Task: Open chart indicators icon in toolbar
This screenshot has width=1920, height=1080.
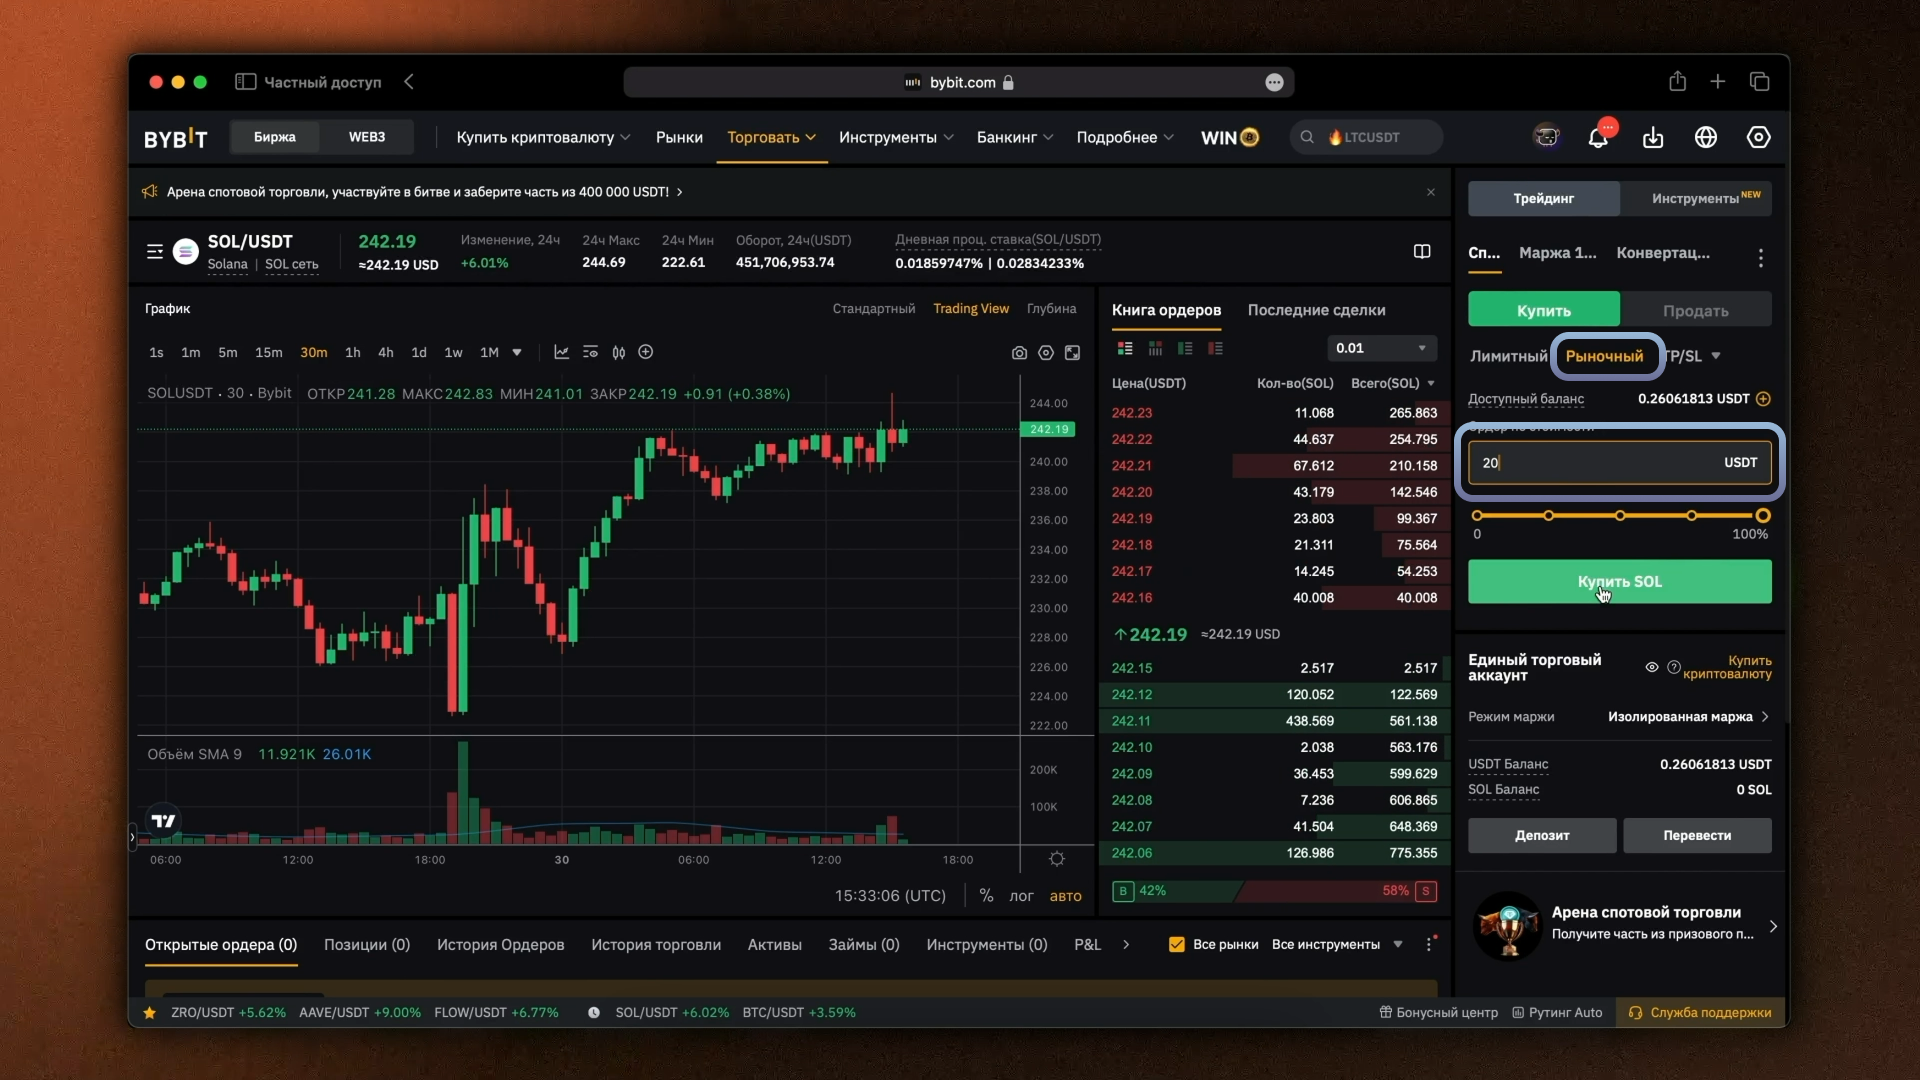Action: [562, 352]
